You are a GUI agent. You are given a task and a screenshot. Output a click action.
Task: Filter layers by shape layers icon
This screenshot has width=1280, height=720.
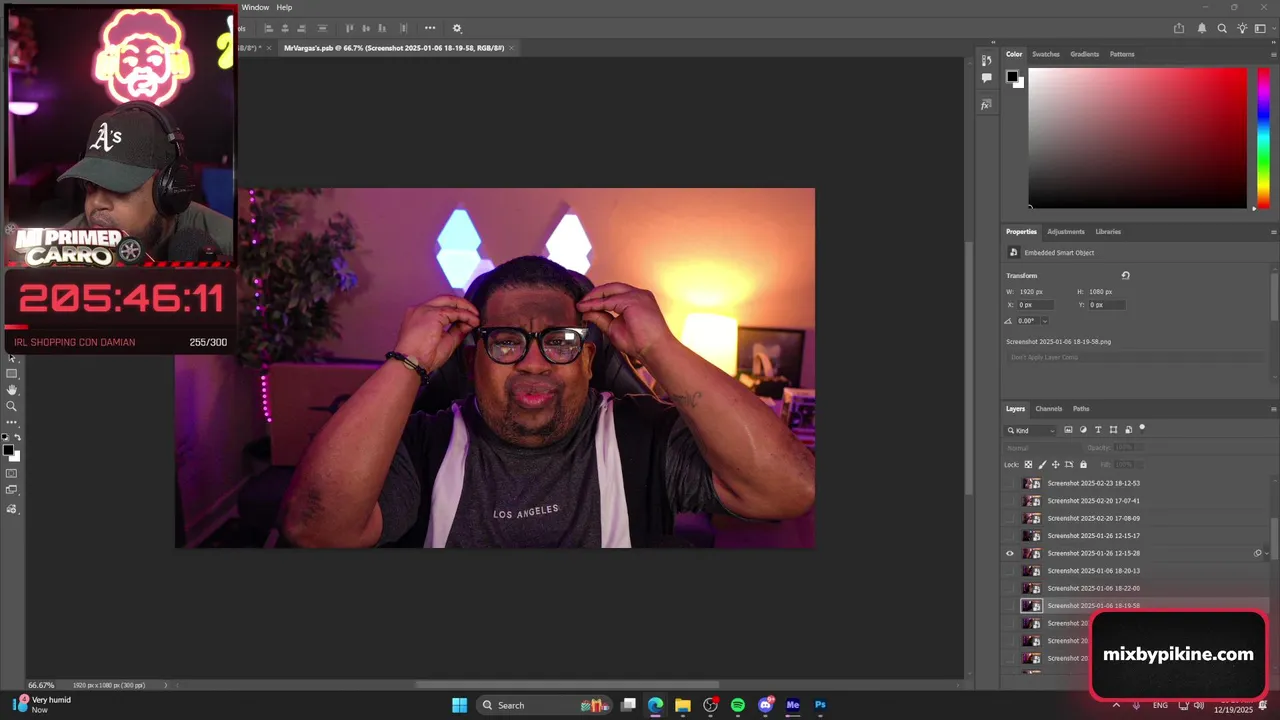(1113, 430)
